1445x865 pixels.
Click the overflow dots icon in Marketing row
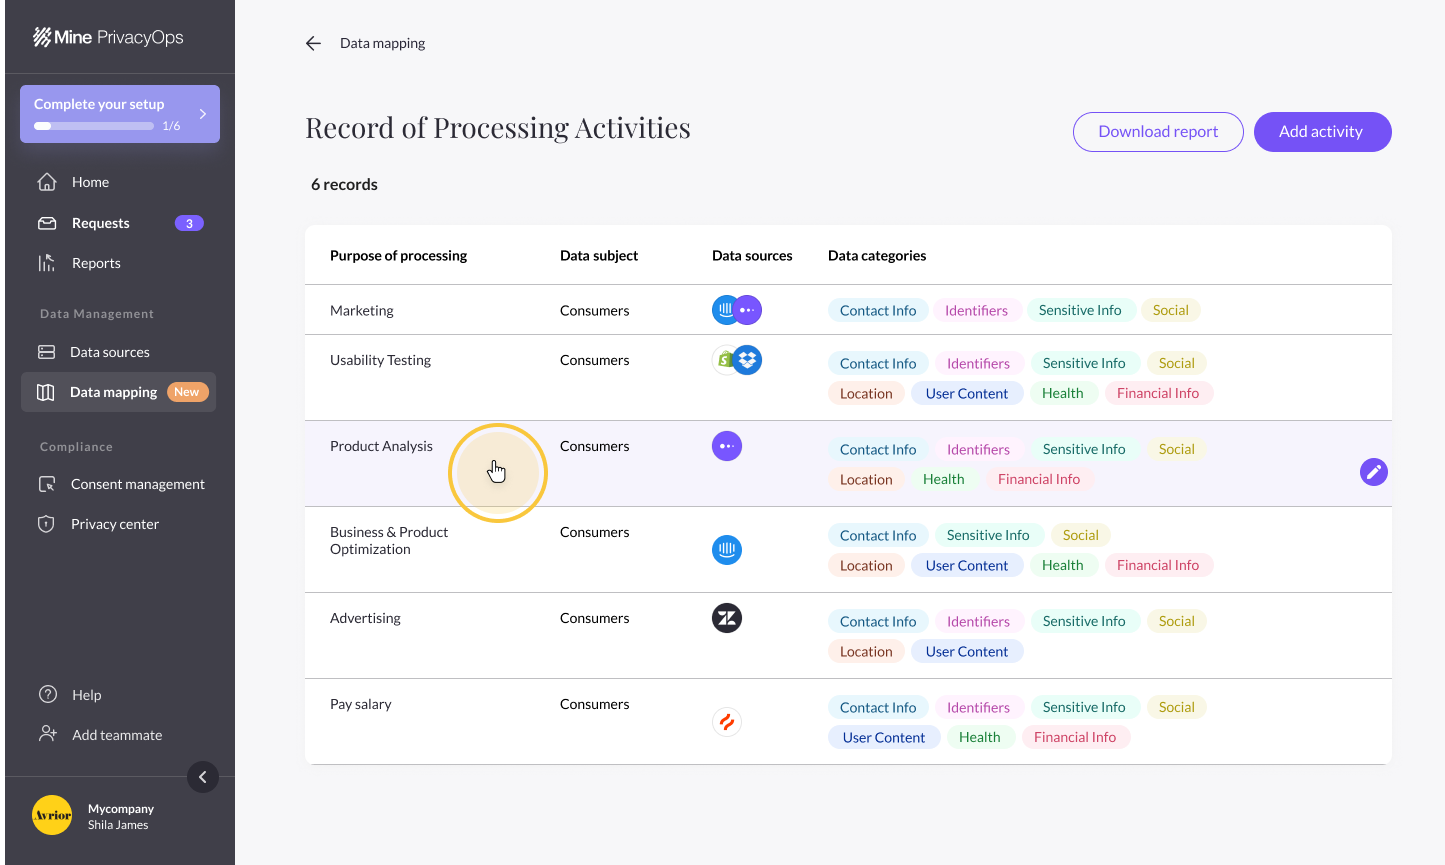[748, 310]
